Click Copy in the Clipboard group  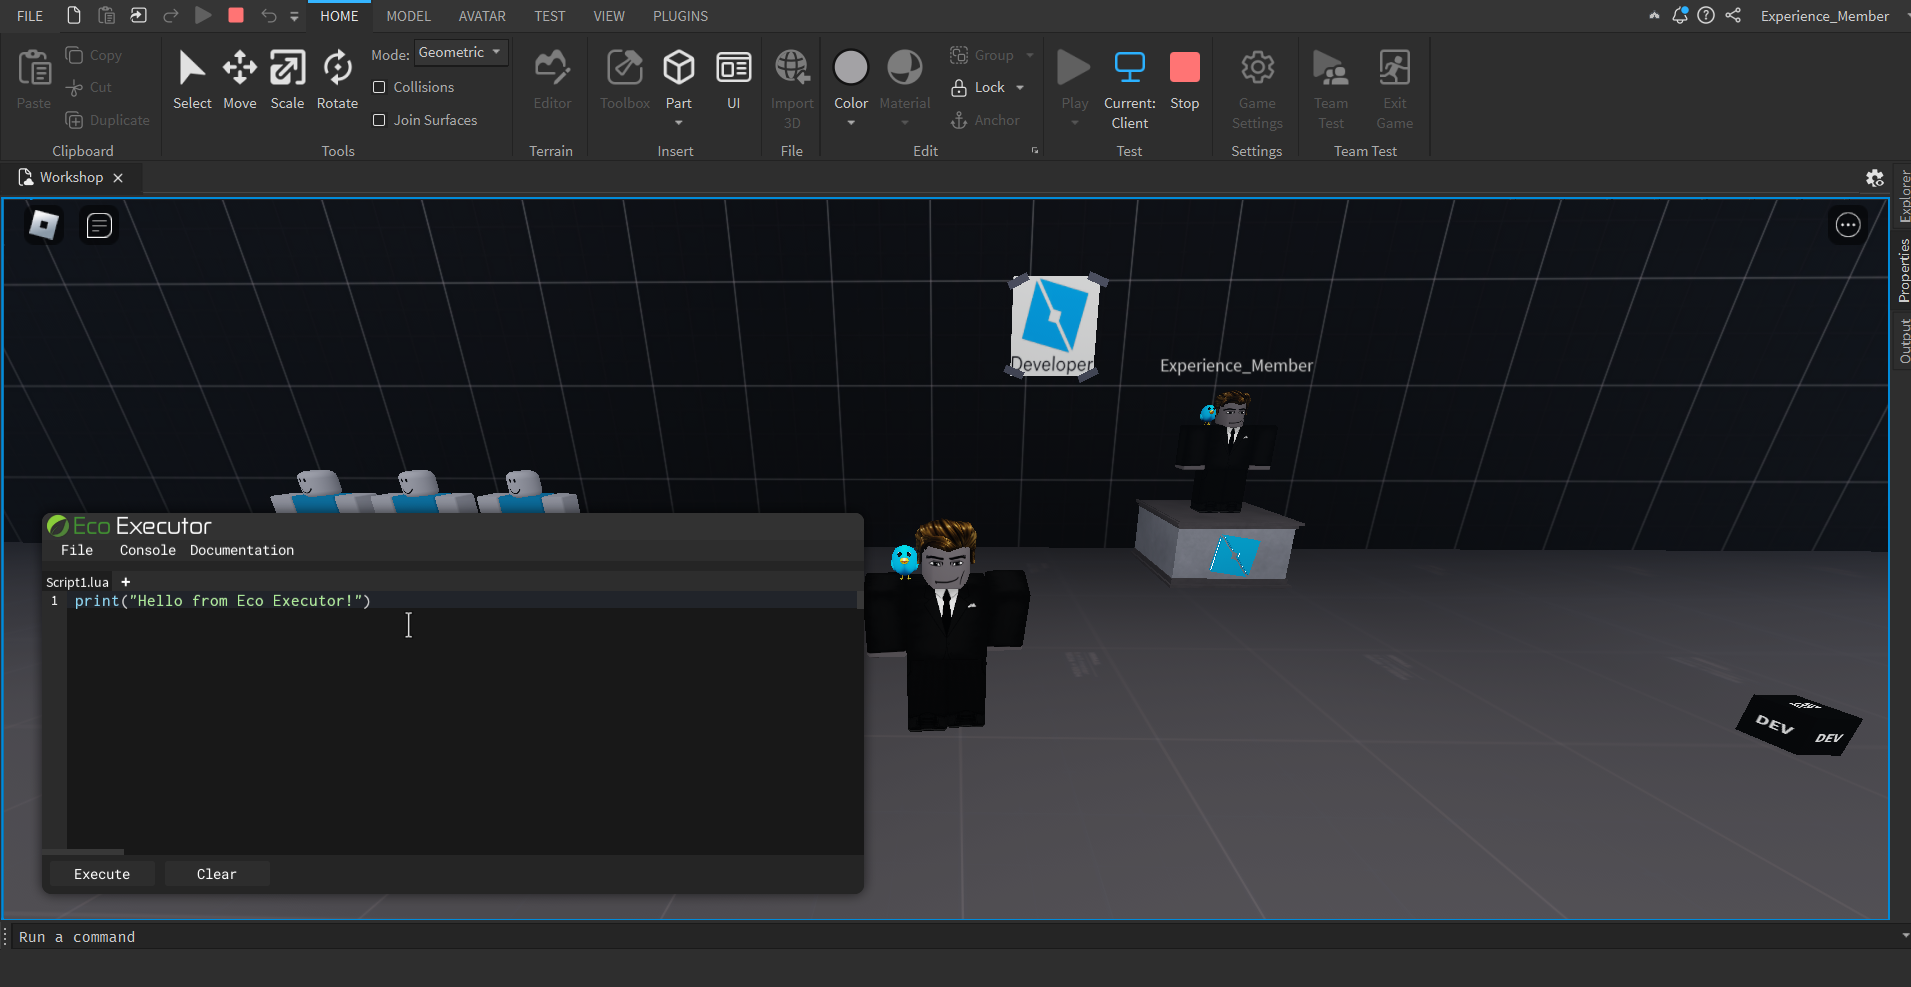click(94, 55)
